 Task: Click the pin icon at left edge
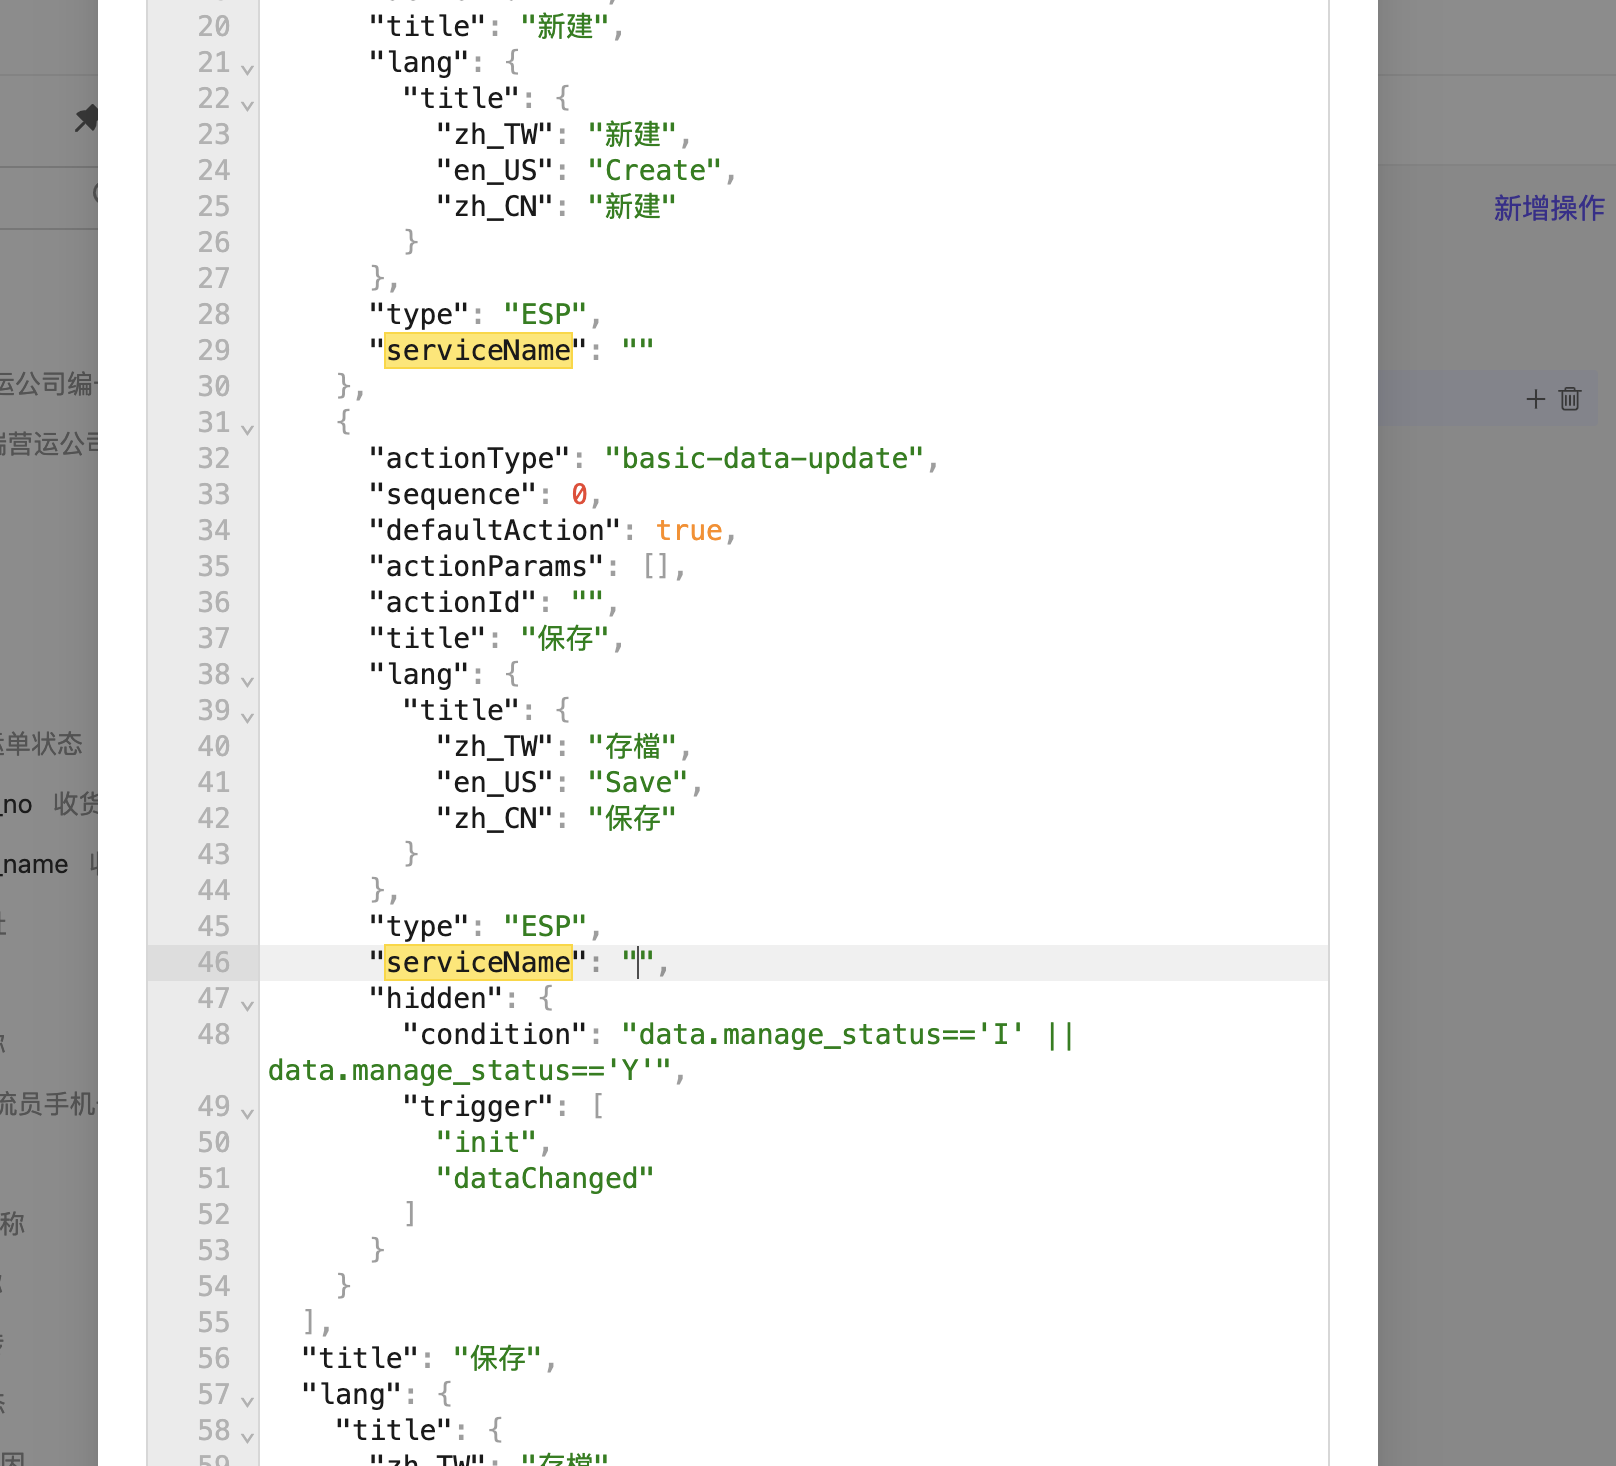point(87,118)
